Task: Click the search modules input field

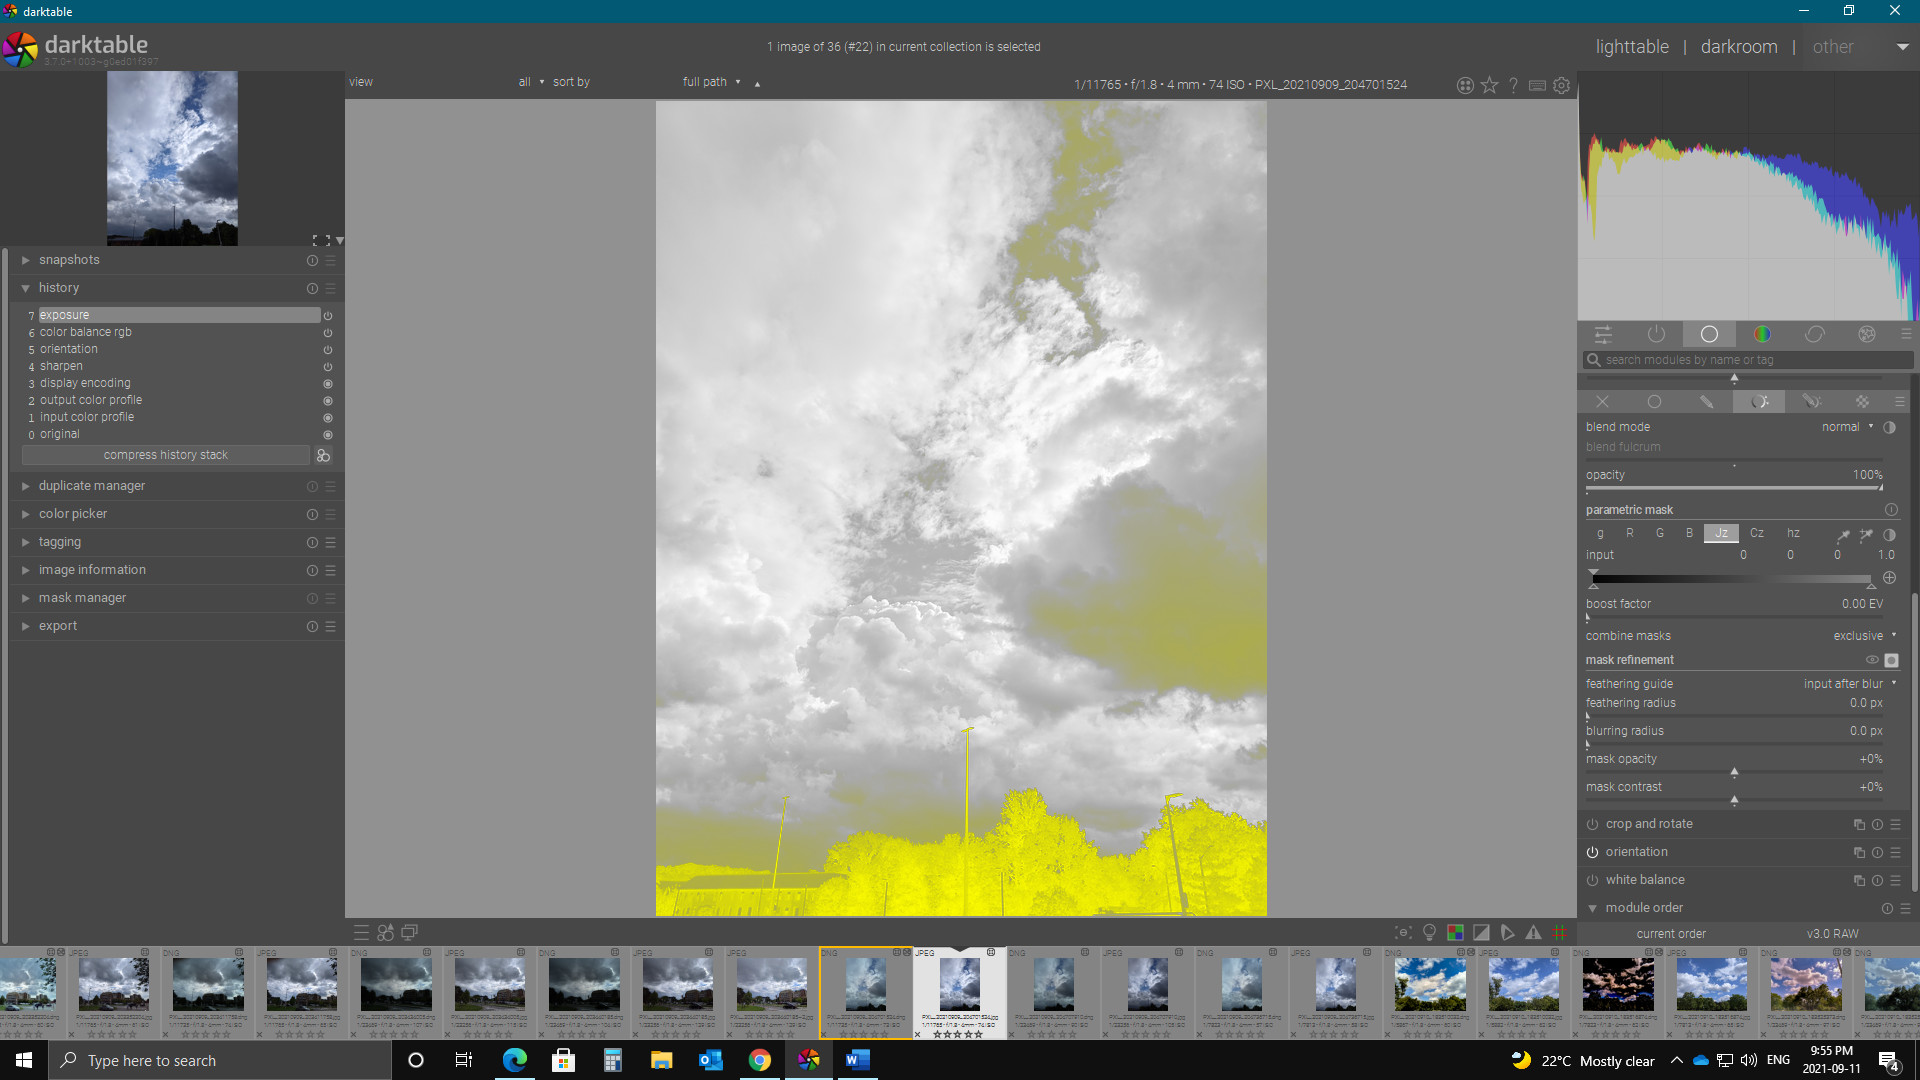Action: click(1748, 360)
